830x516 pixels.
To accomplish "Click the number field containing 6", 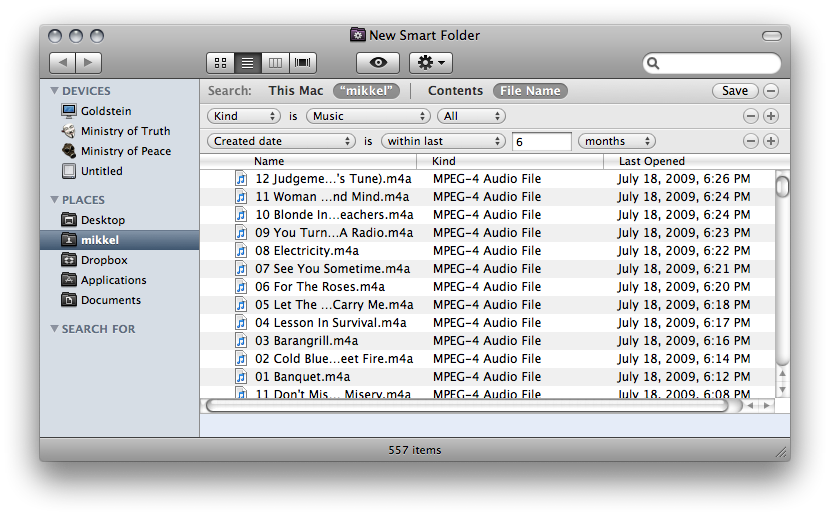I will click(542, 142).
